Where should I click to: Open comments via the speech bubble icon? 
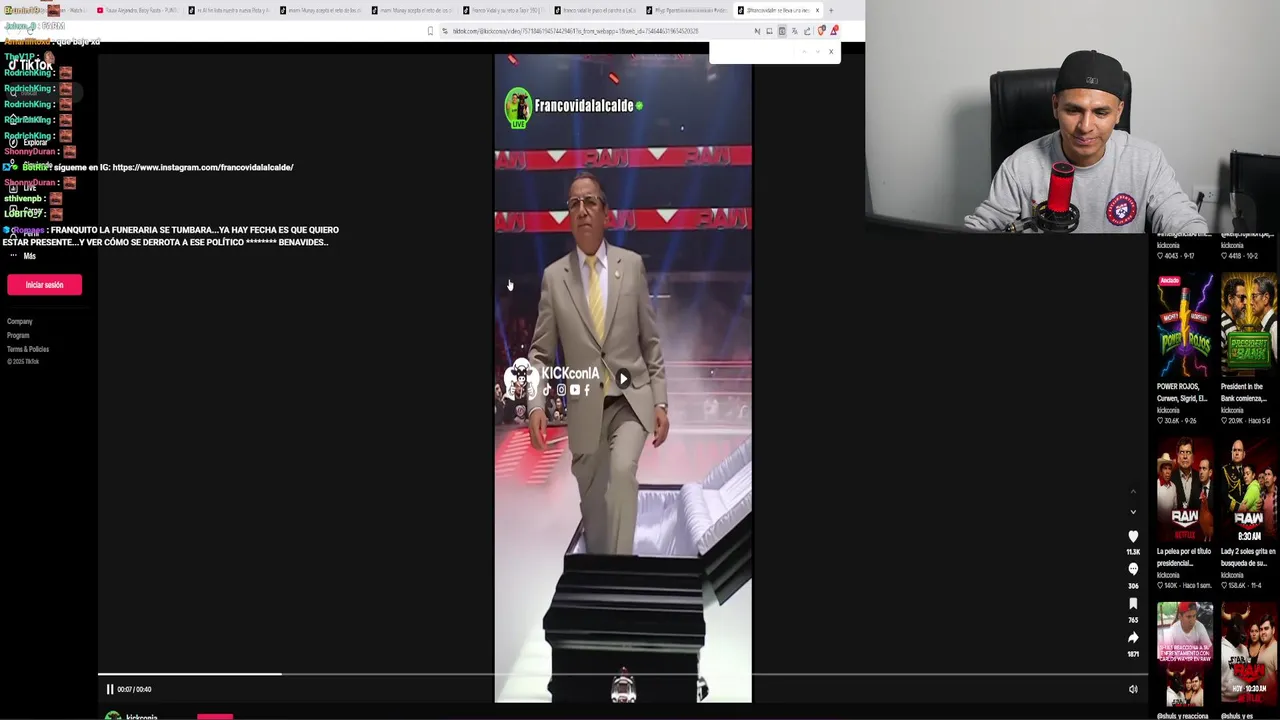point(1133,569)
